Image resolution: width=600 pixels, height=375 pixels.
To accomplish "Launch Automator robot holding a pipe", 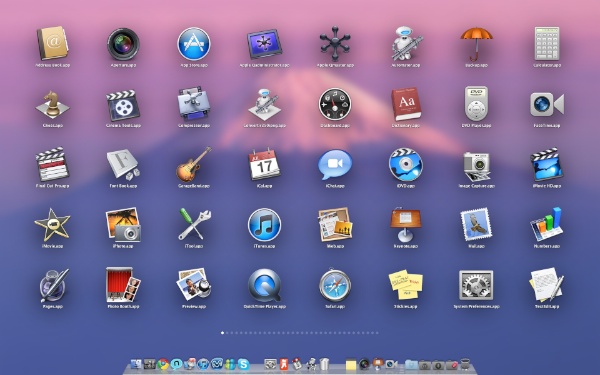I will 406,44.
